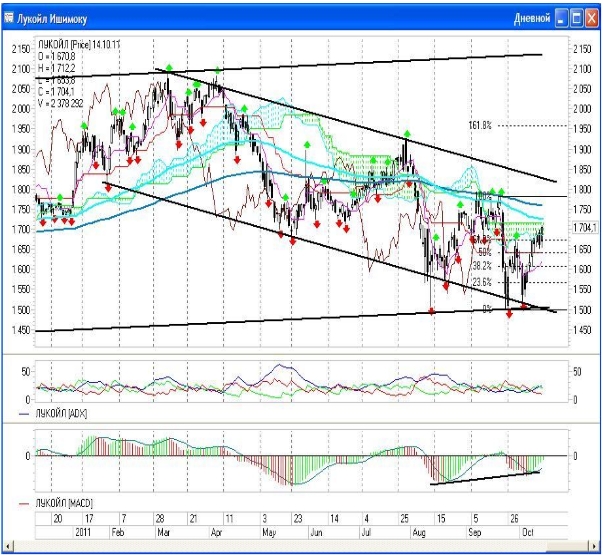Click the '38.2%' Fibonacci level label

[x=482, y=266]
